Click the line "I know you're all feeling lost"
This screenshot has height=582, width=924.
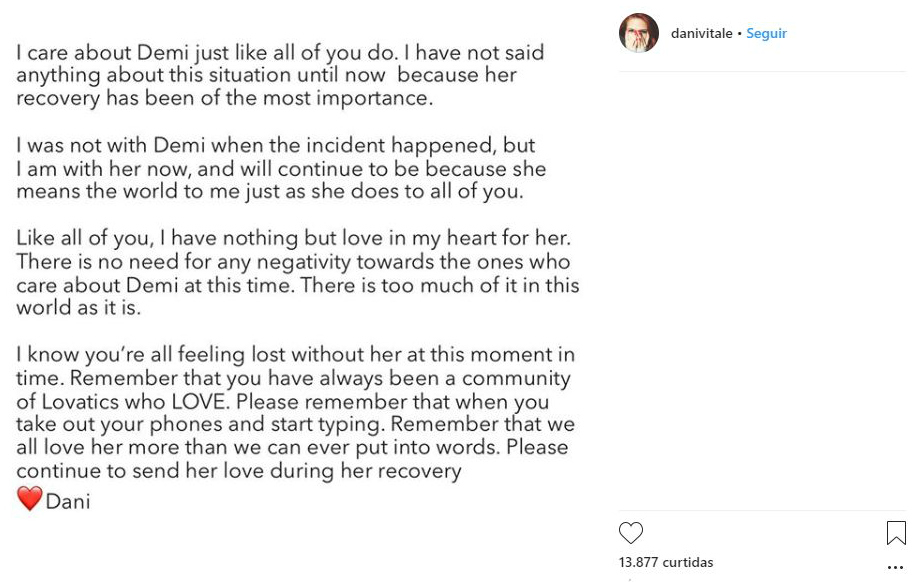295,355
